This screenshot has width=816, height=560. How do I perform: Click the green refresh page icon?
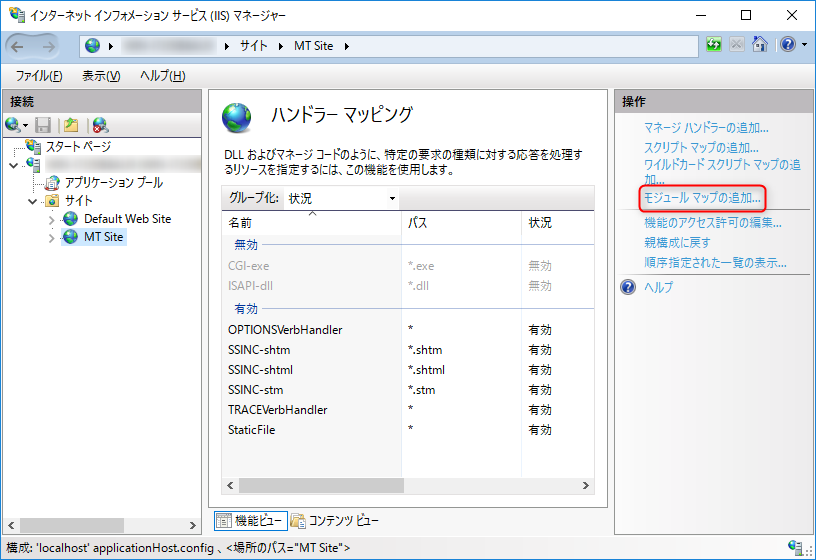[714, 45]
